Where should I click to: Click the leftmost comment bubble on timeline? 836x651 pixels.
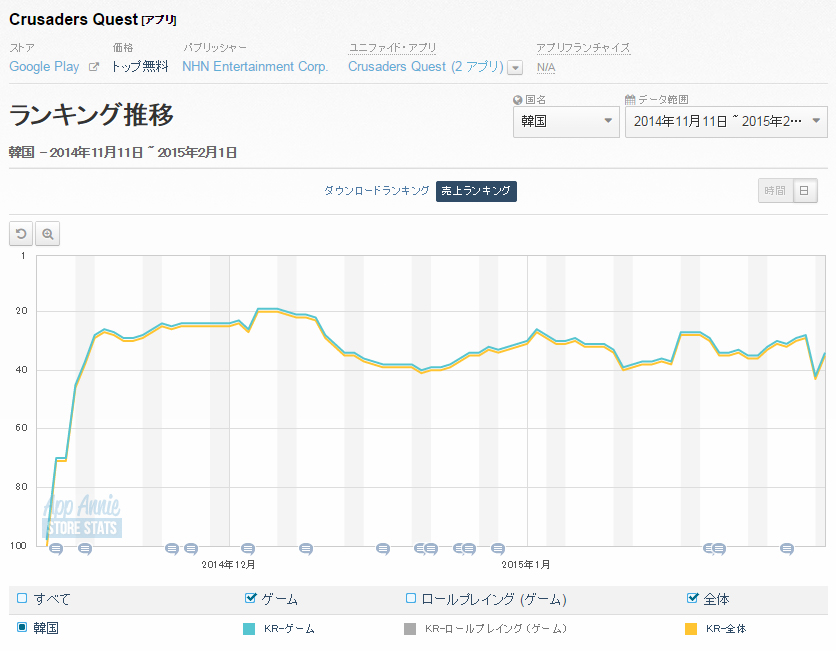56,548
